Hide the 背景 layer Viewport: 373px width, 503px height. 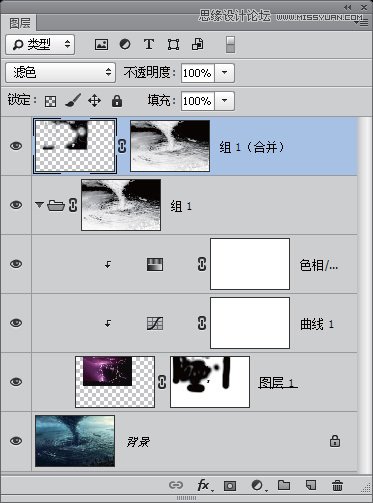[16, 441]
